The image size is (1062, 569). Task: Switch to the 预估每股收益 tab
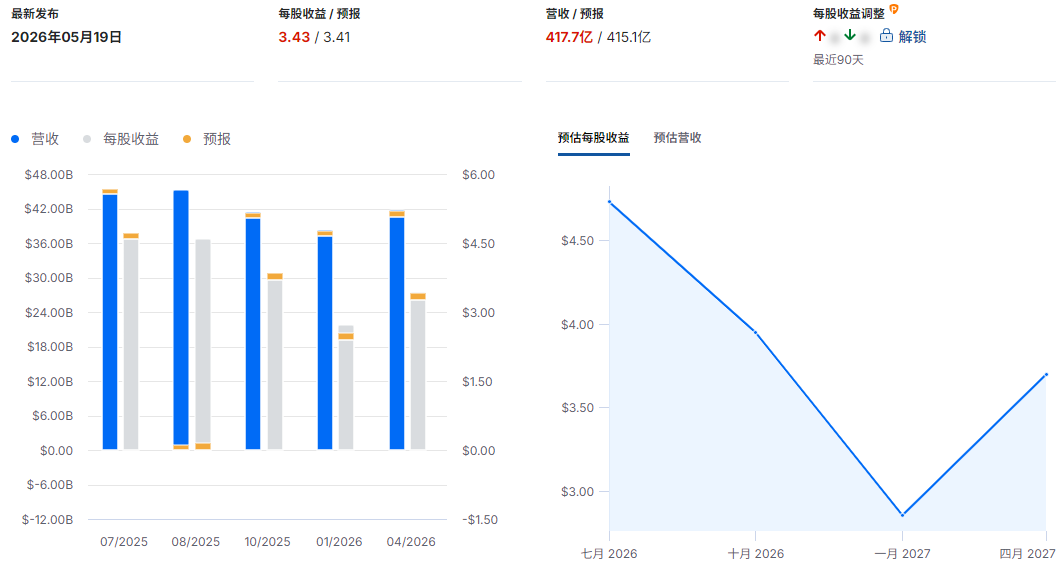click(x=593, y=138)
